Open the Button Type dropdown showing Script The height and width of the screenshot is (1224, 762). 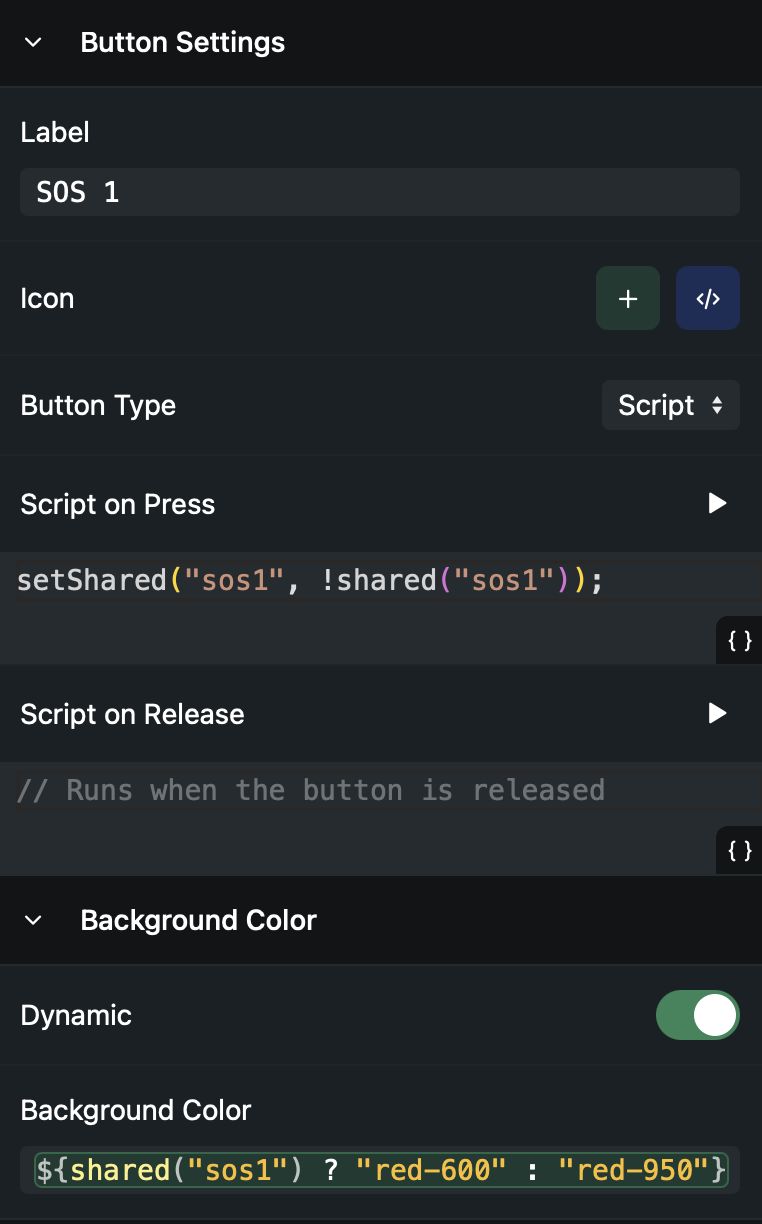click(670, 405)
